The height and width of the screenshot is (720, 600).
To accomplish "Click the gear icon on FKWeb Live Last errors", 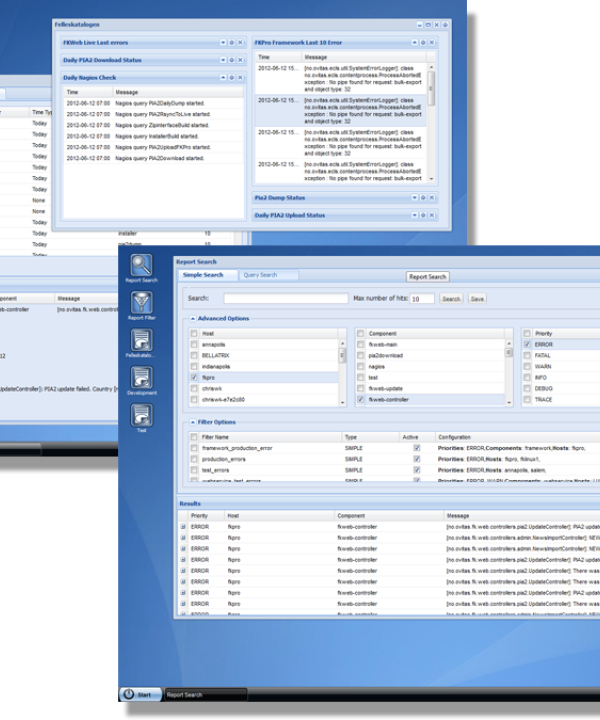I will (x=231, y=43).
